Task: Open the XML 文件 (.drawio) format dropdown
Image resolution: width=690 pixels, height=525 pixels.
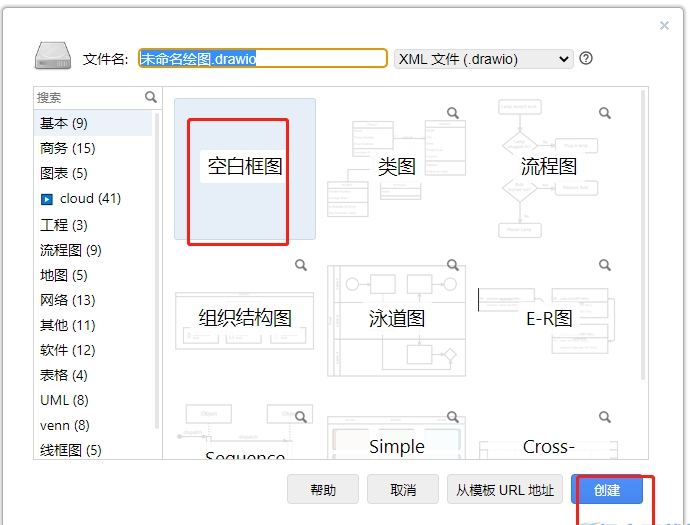Action: (483, 59)
